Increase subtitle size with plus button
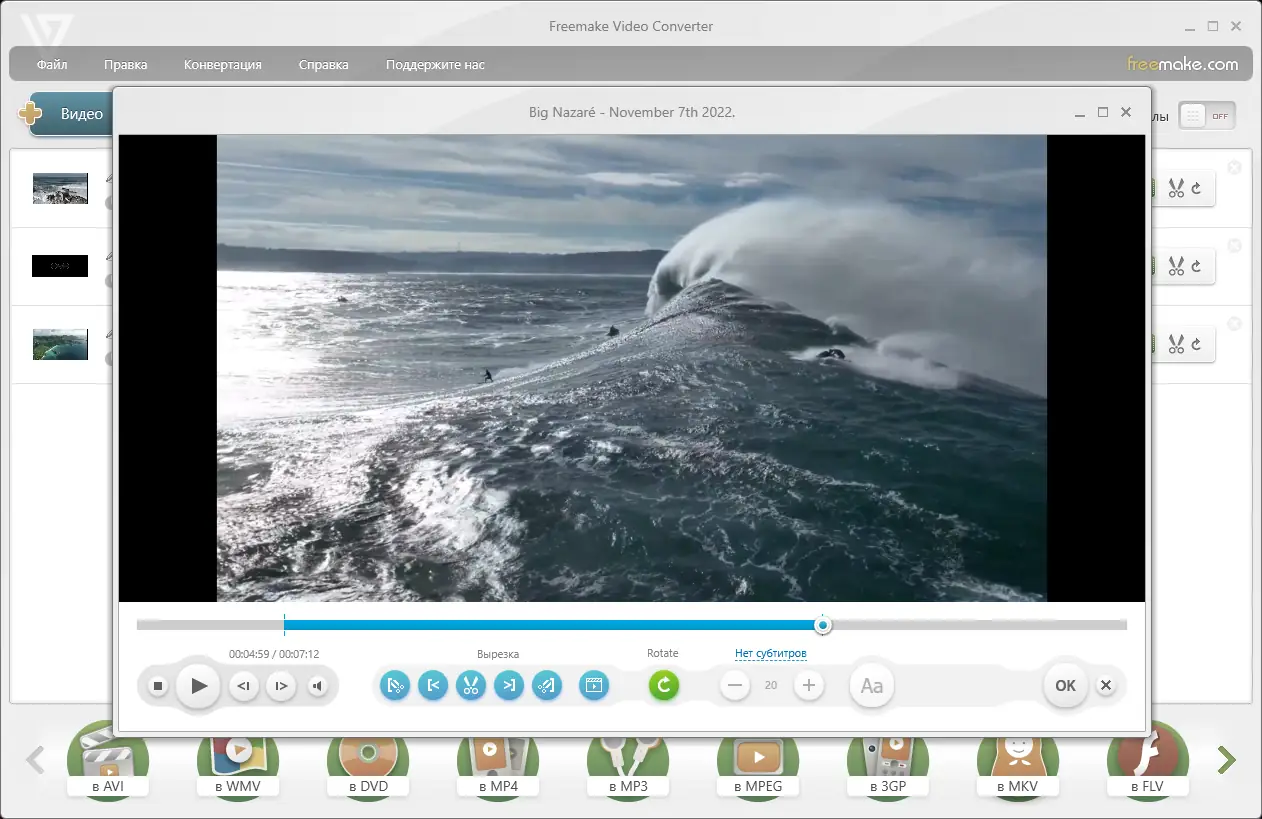 pyautogui.click(x=809, y=686)
